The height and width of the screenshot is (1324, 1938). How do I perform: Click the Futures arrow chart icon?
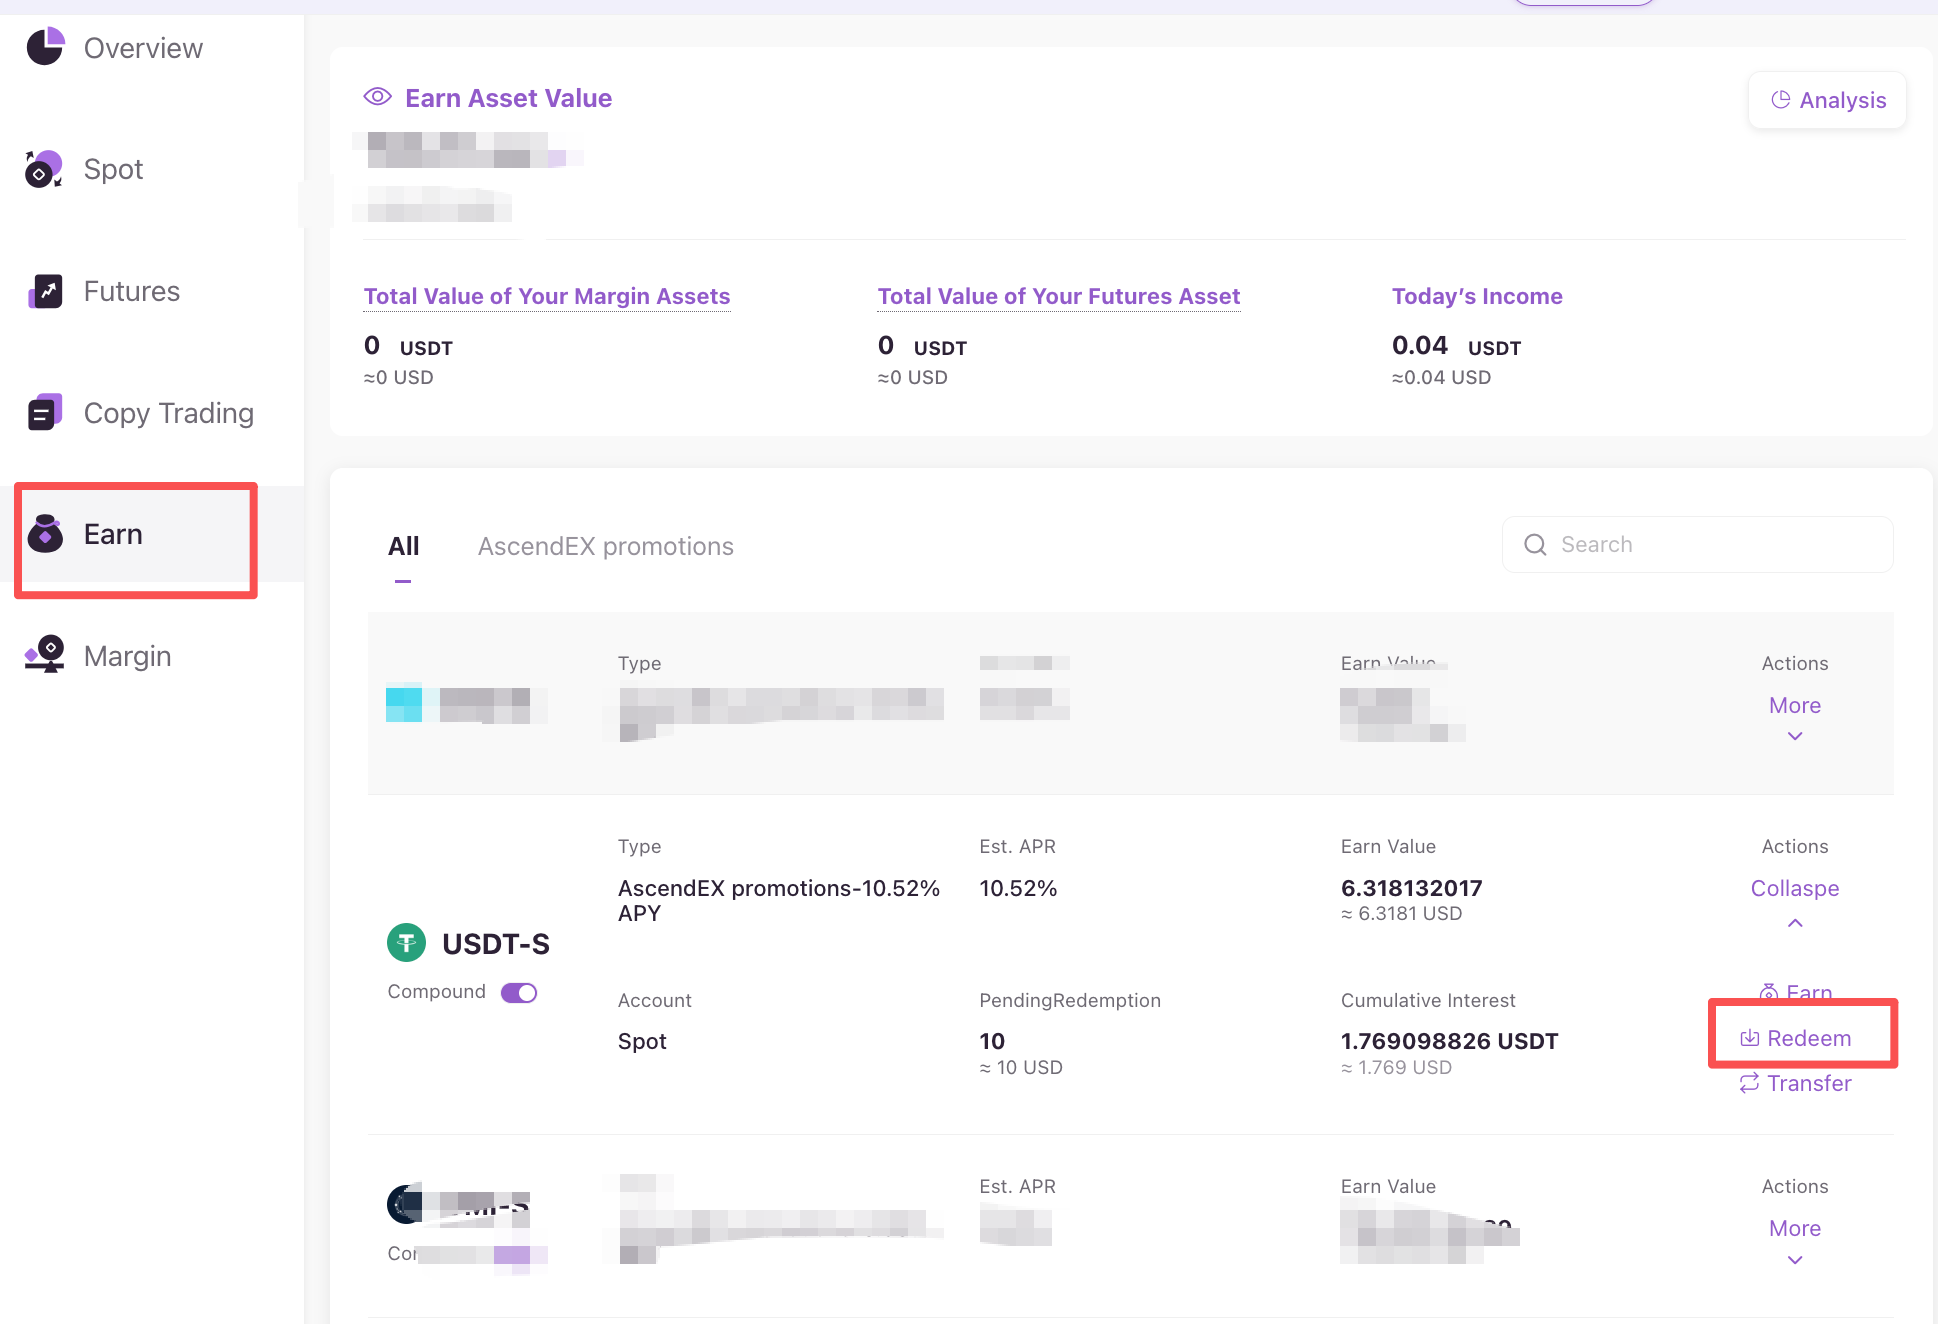point(45,291)
